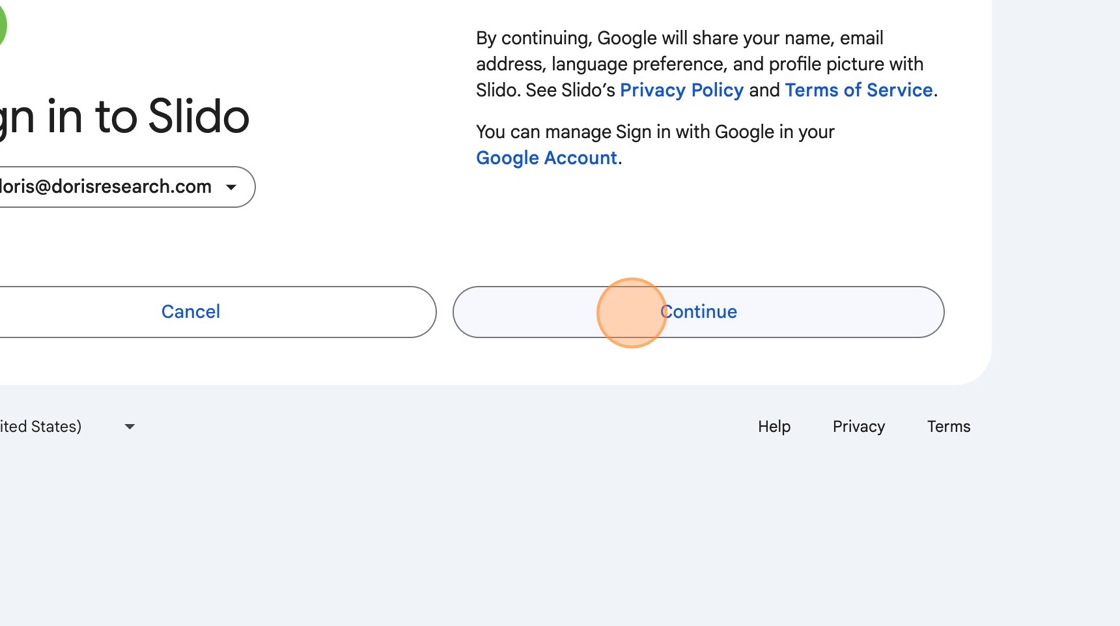
Task: Expand the language selector arrow
Action: pos(129,427)
